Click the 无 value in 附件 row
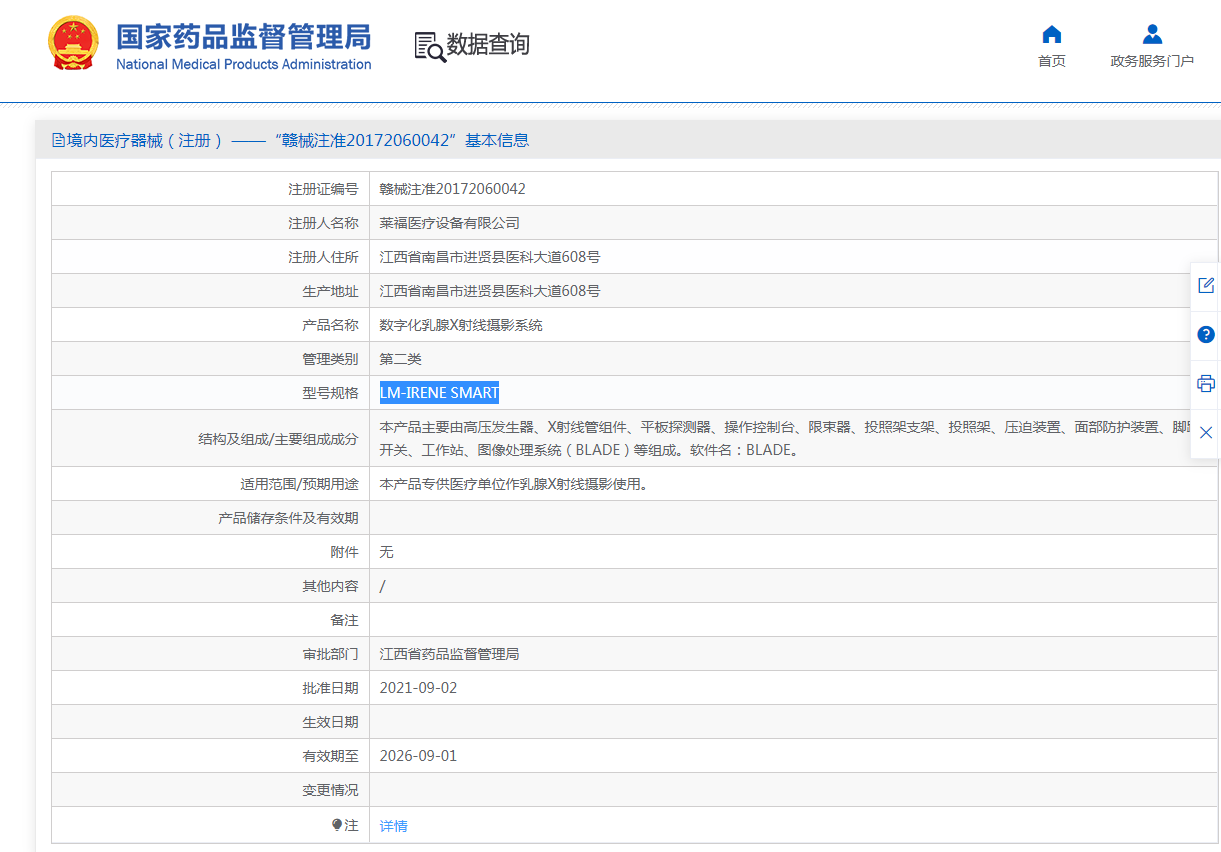1221x852 pixels. click(387, 552)
